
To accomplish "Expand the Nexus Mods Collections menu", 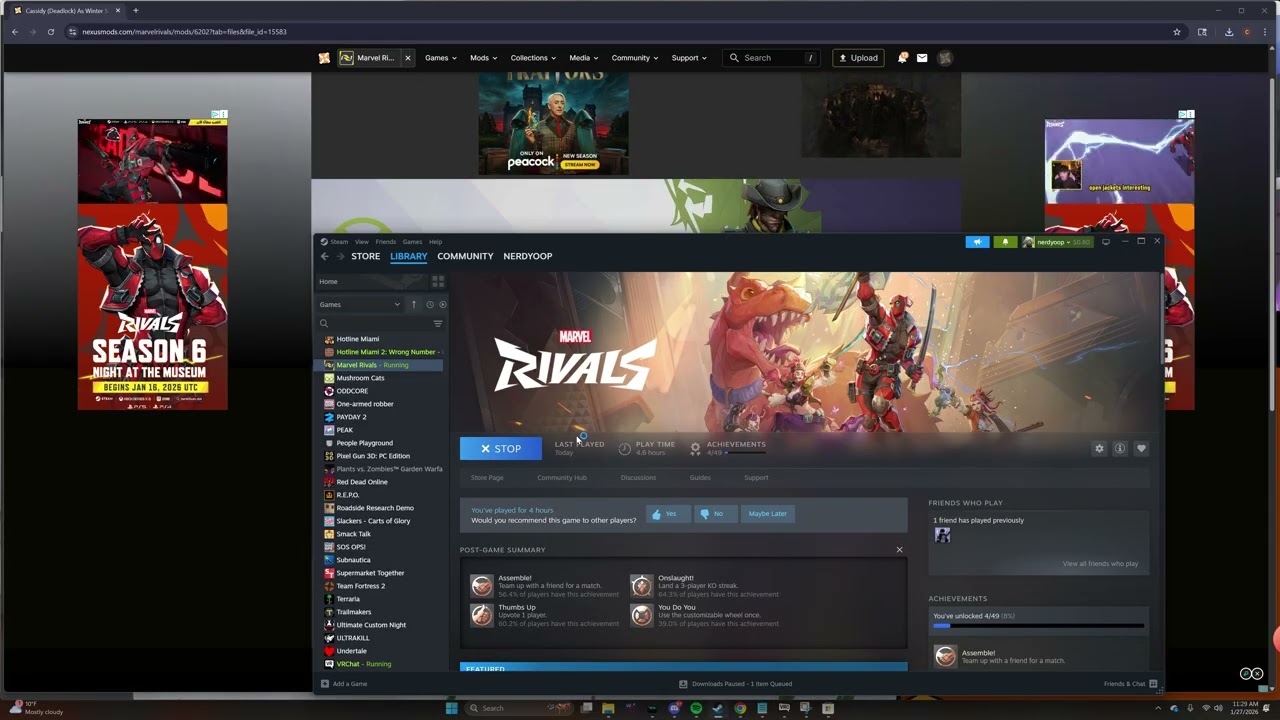I will [534, 58].
